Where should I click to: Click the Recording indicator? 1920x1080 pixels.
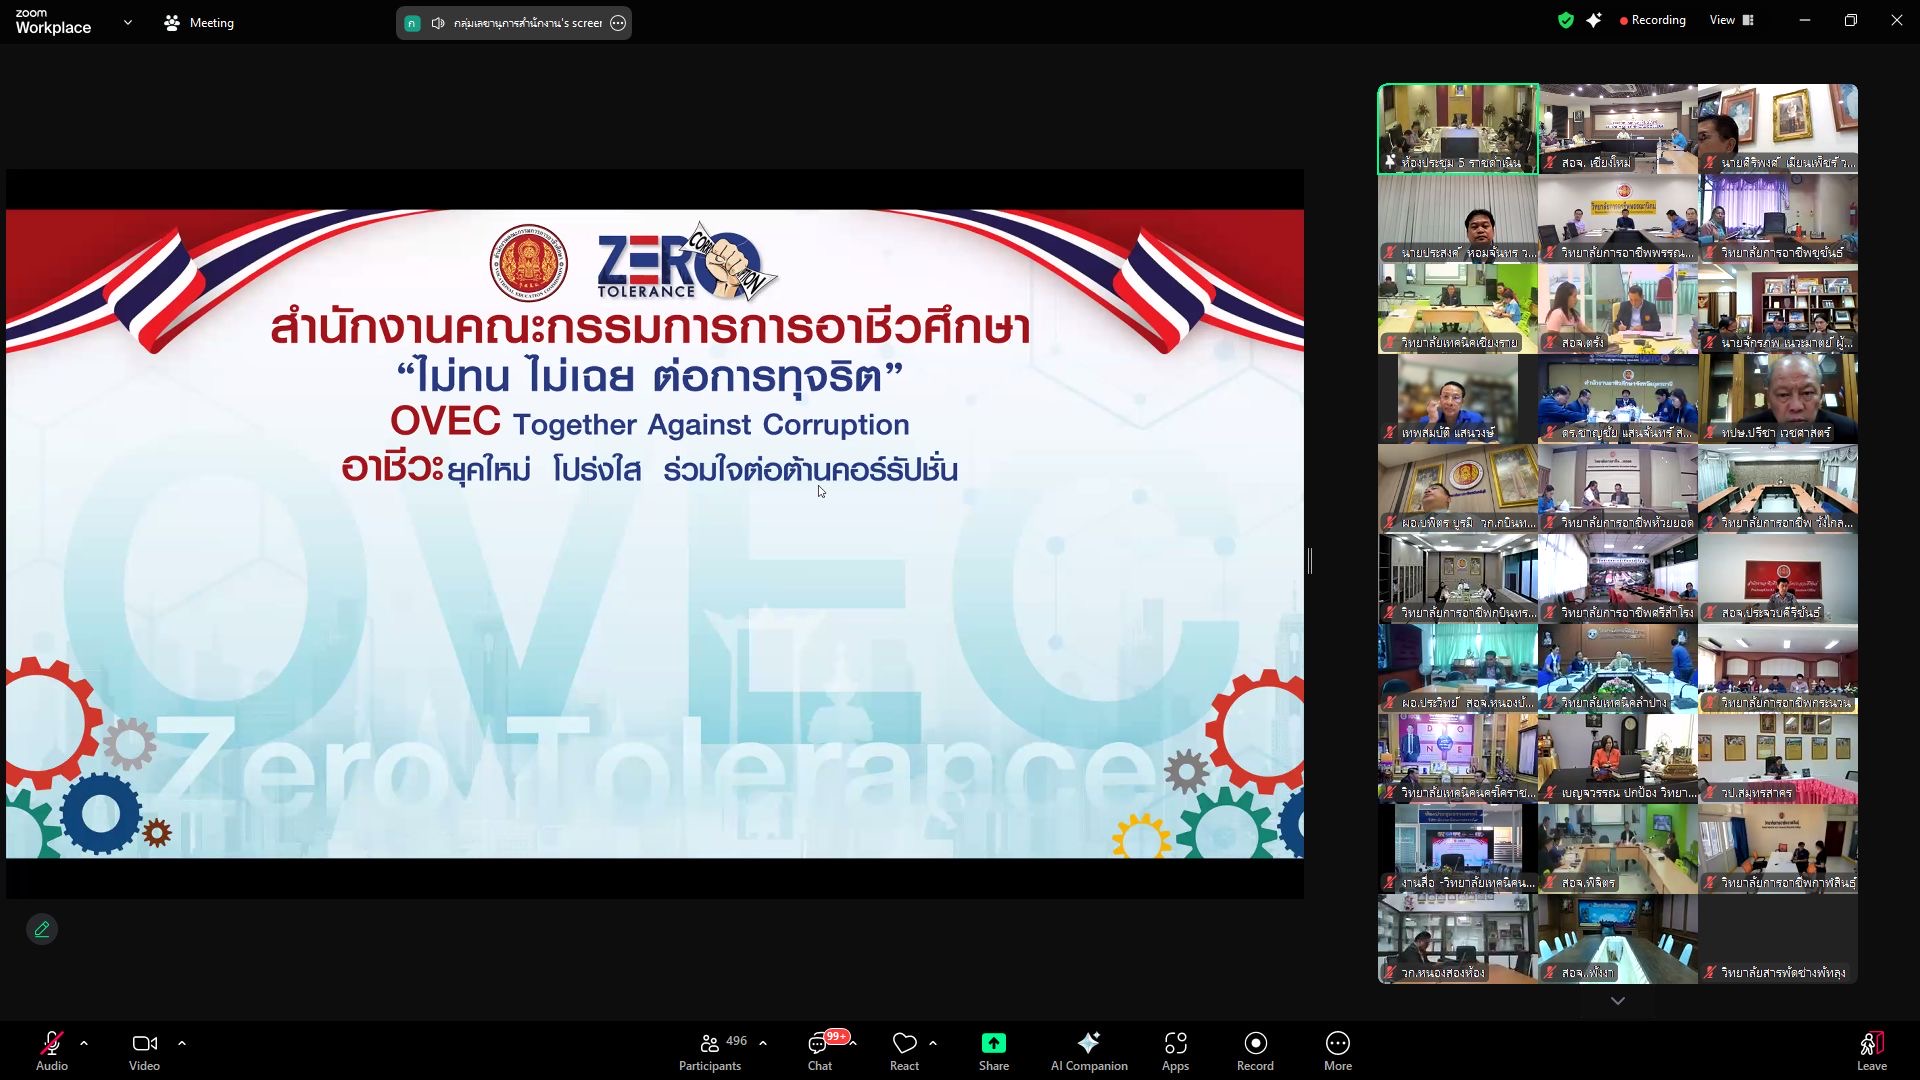[x=1652, y=20]
